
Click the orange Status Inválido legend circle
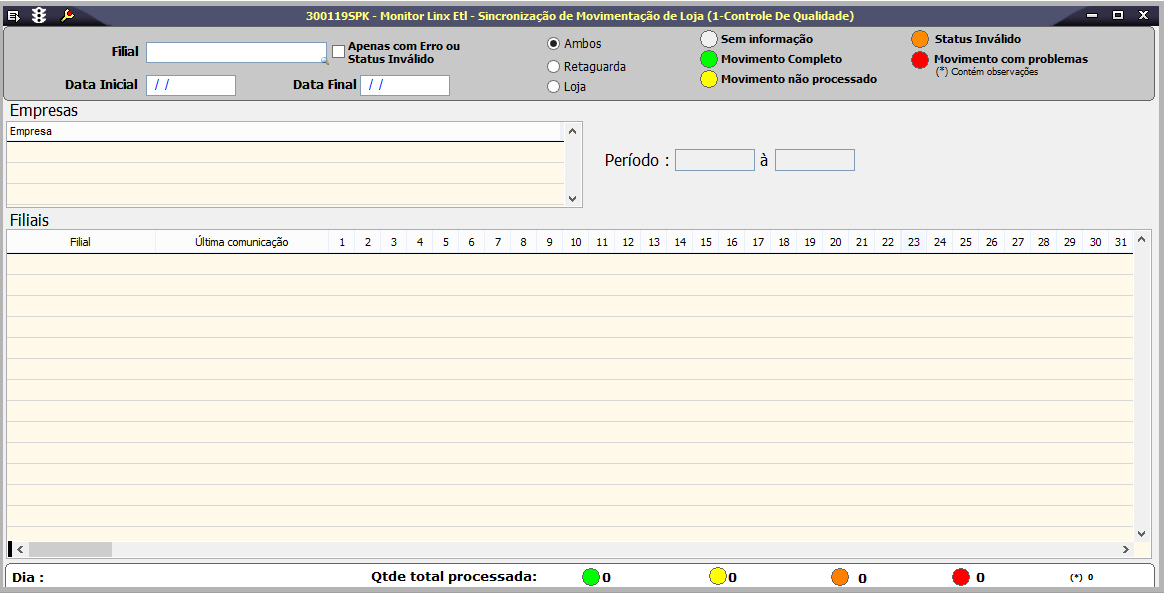click(921, 39)
